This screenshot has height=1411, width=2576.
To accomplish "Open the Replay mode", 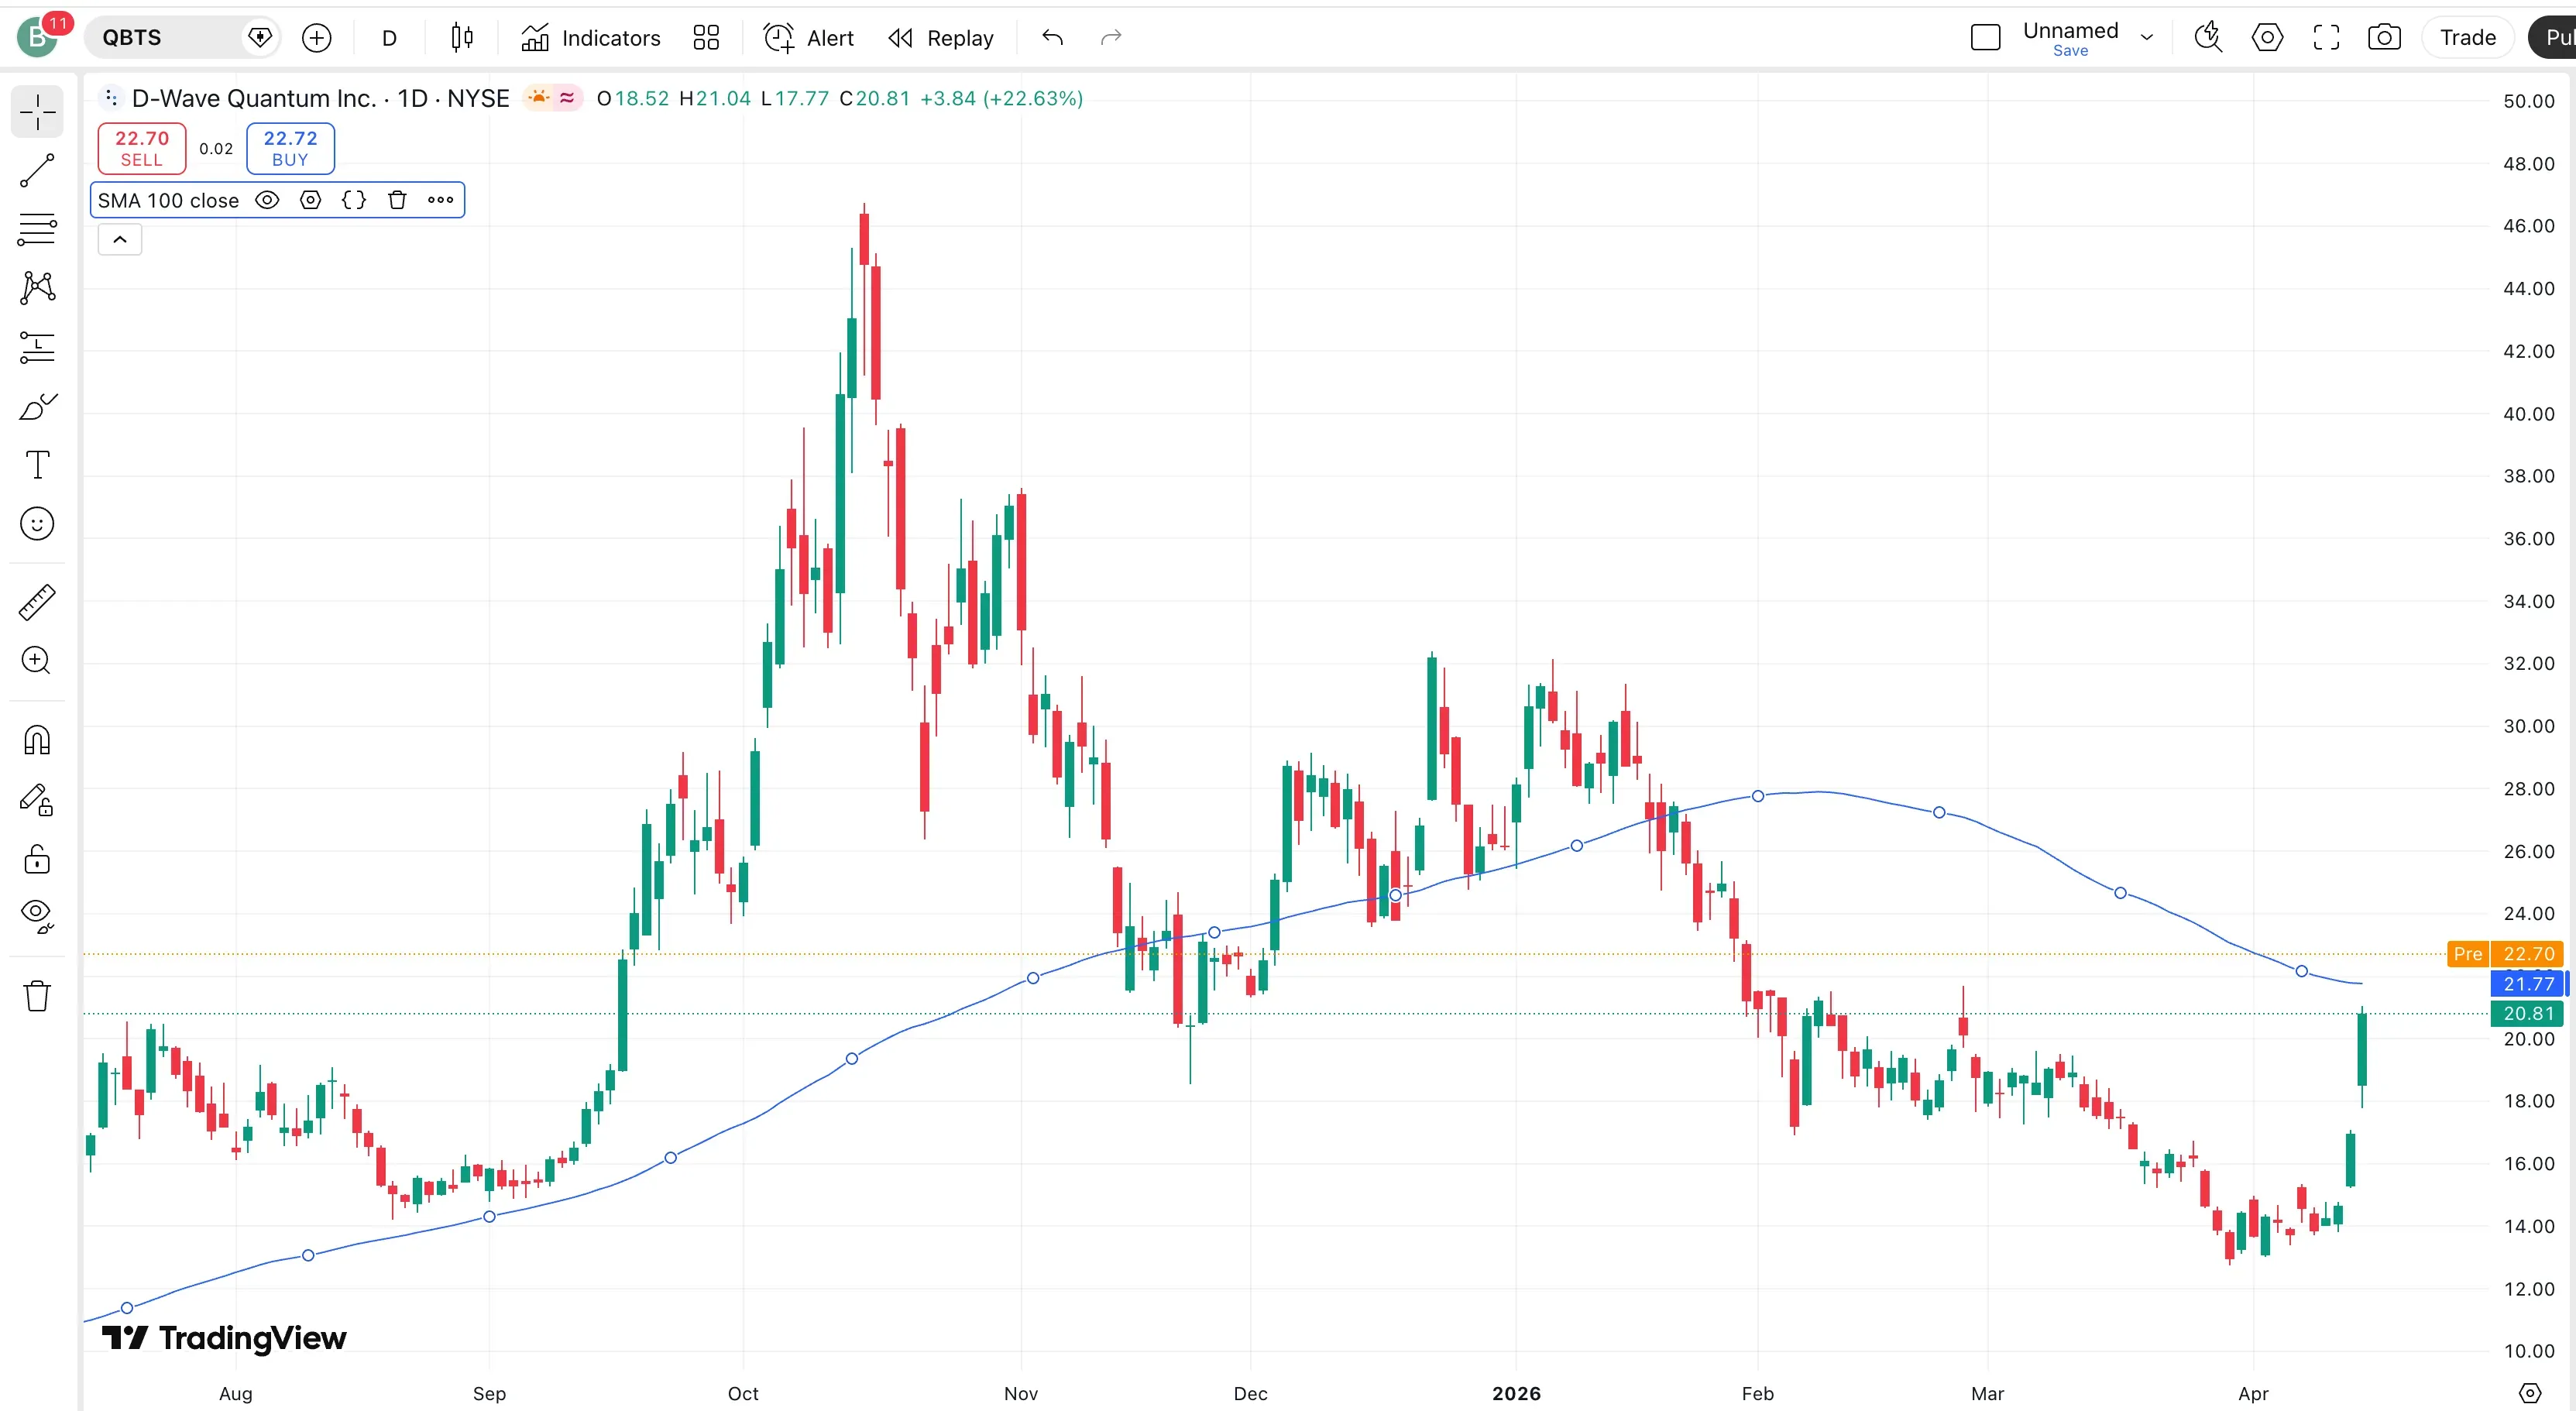I will tap(941, 38).
